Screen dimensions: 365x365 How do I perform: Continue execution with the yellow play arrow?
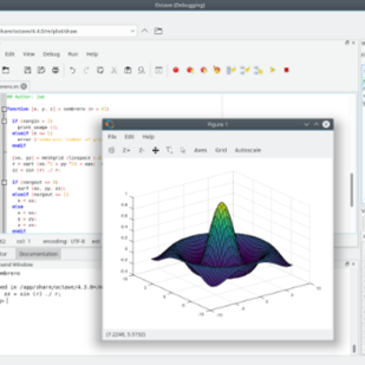click(273, 70)
